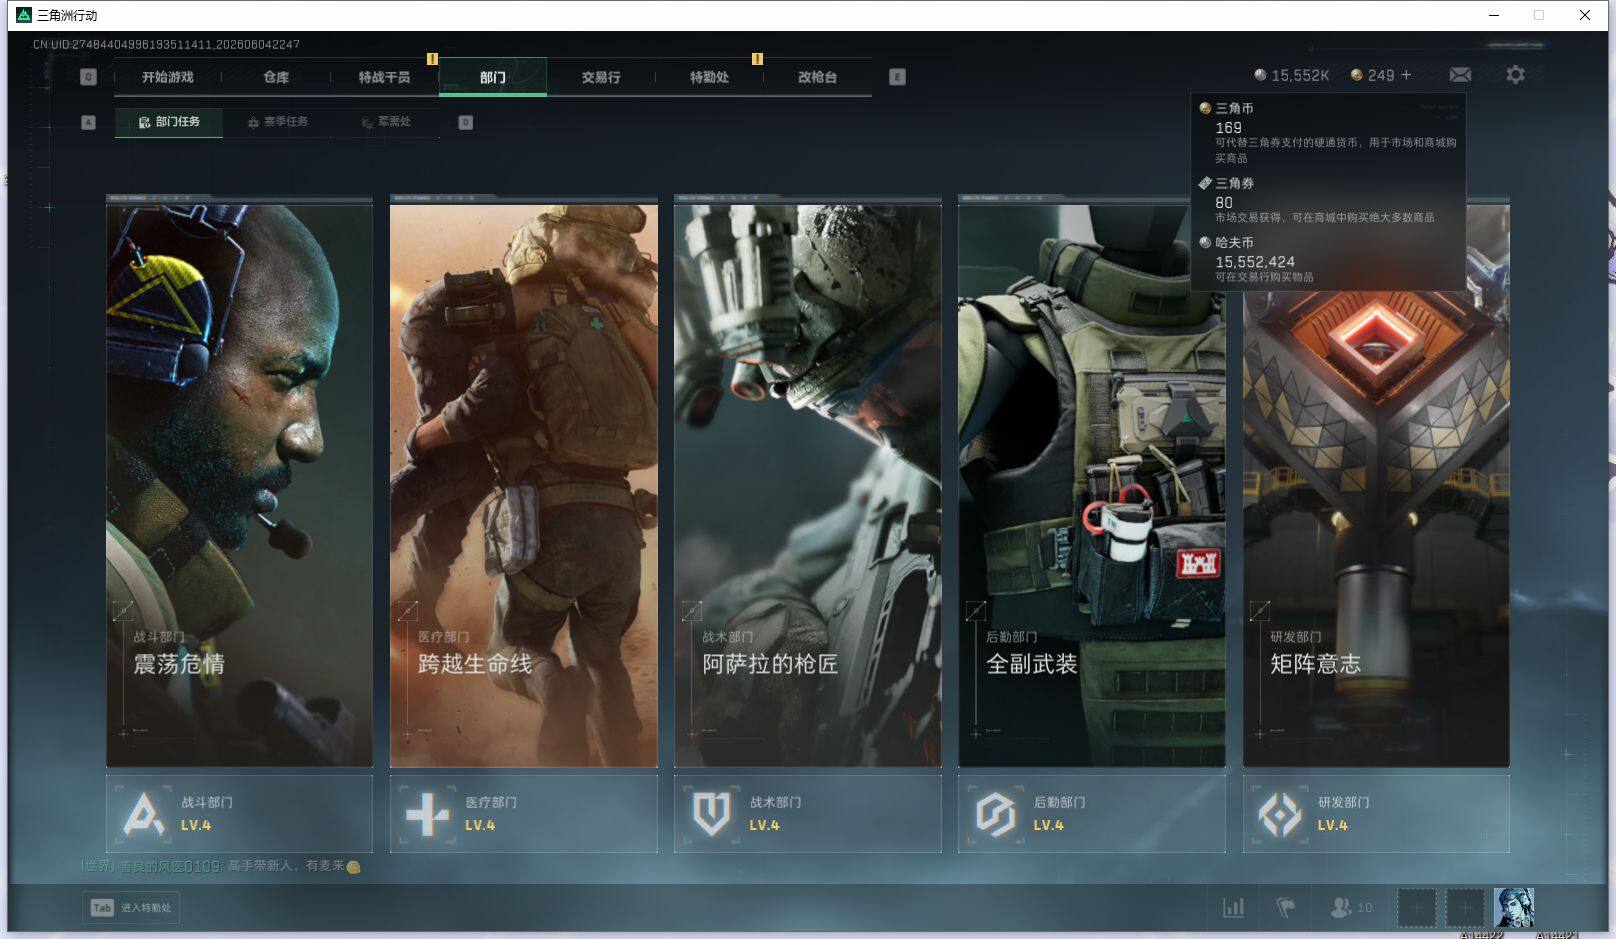
Task: Click the emoji icon in chat message
Action: tap(353, 867)
